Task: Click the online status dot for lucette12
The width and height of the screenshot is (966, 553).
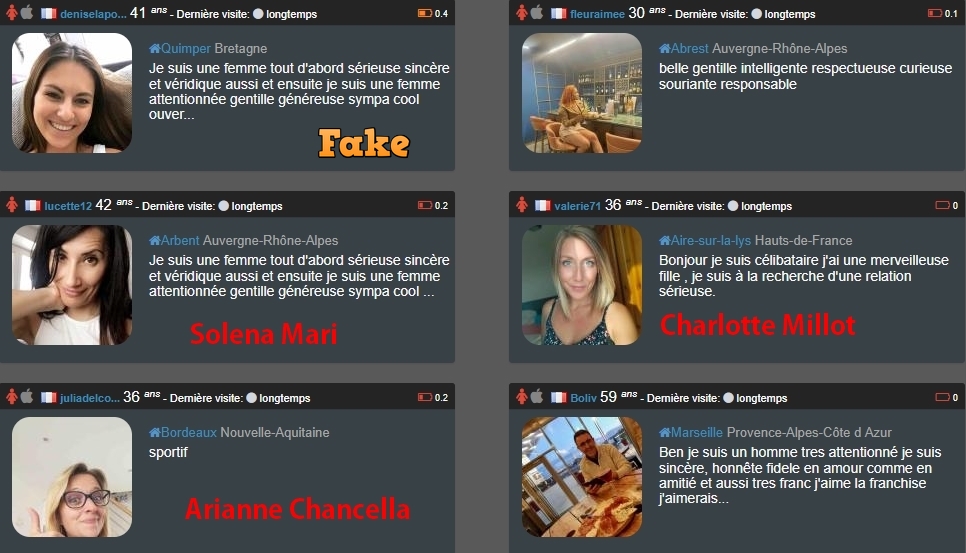Action: tap(224, 206)
